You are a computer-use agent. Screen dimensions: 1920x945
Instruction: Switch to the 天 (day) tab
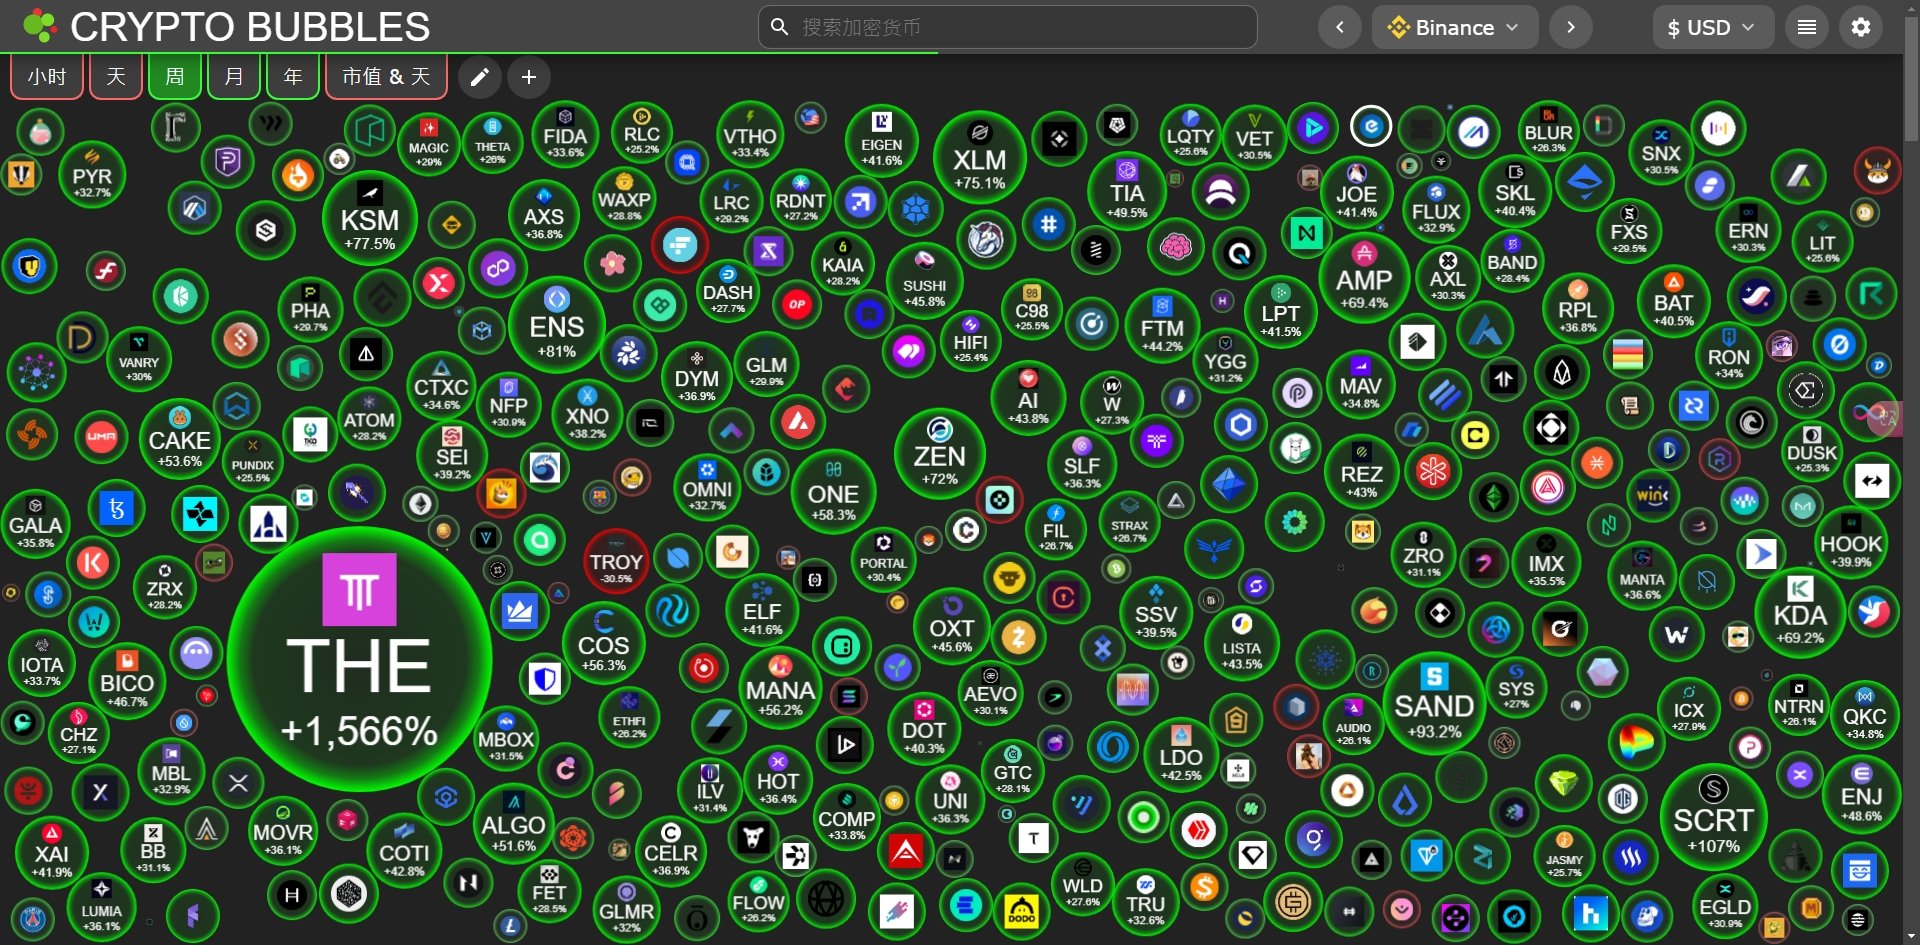pos(116,77)
